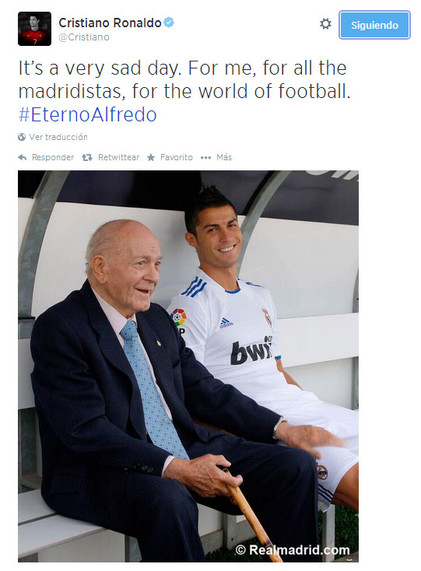Click the tweet text about a sad day
Viewport: 421px width, 571px height.
(184, 79)
